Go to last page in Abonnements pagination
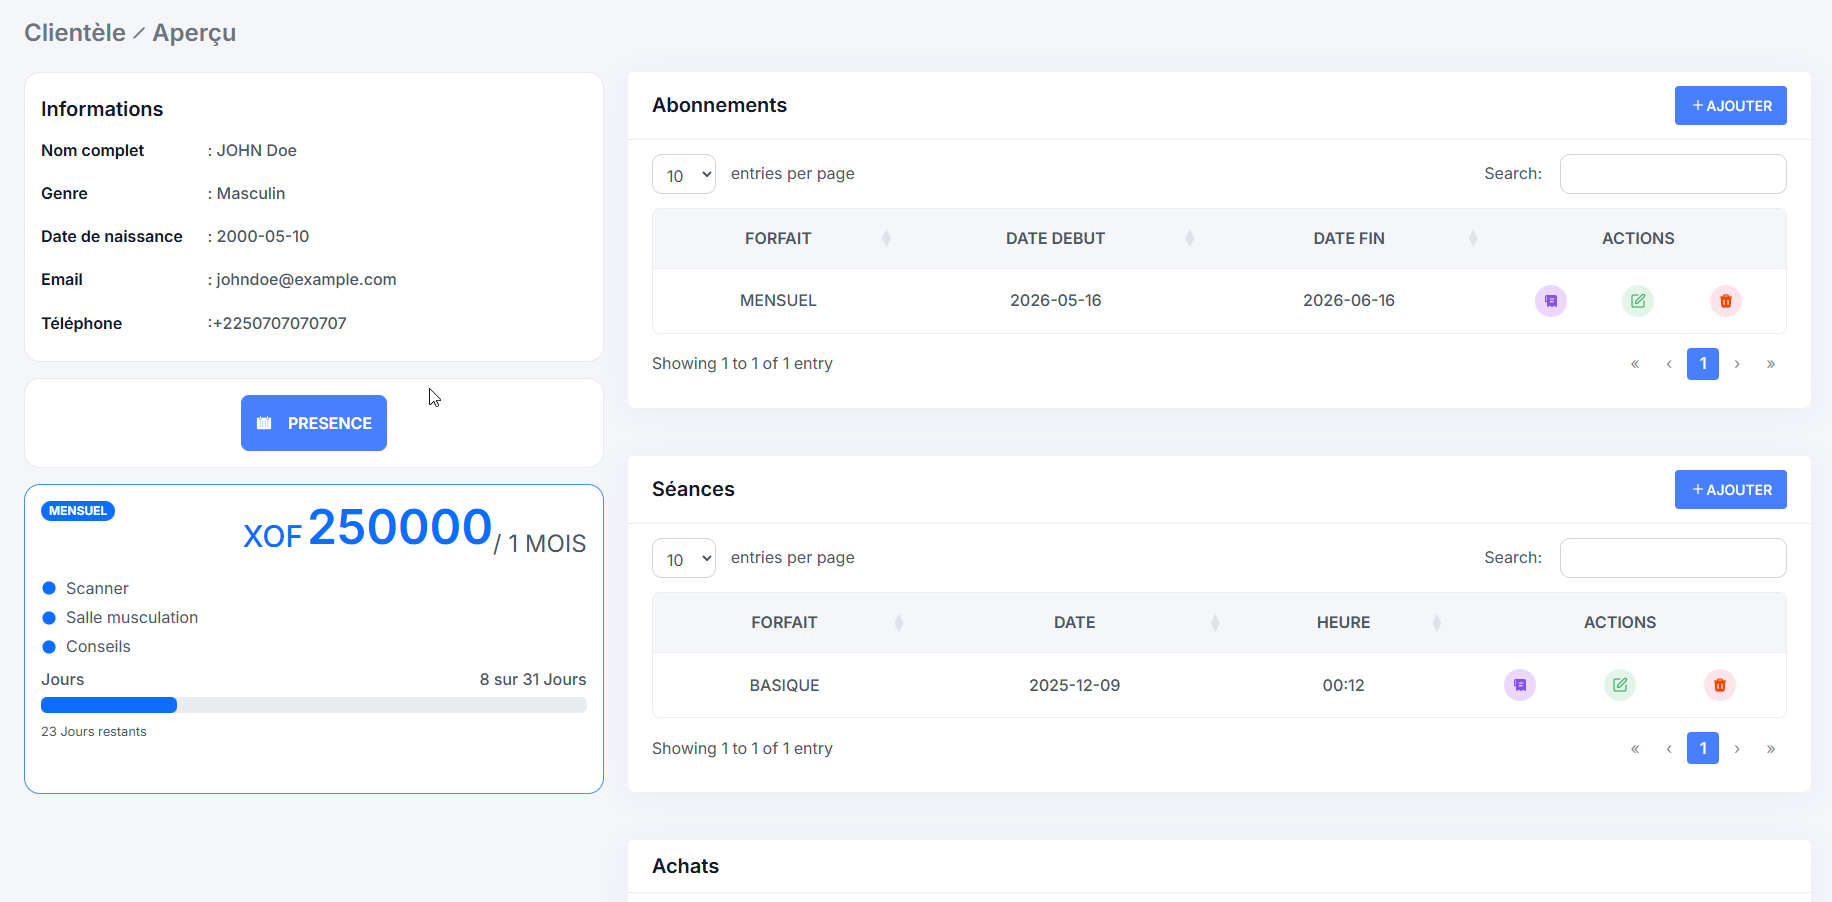 click(x=1771, y=364)
